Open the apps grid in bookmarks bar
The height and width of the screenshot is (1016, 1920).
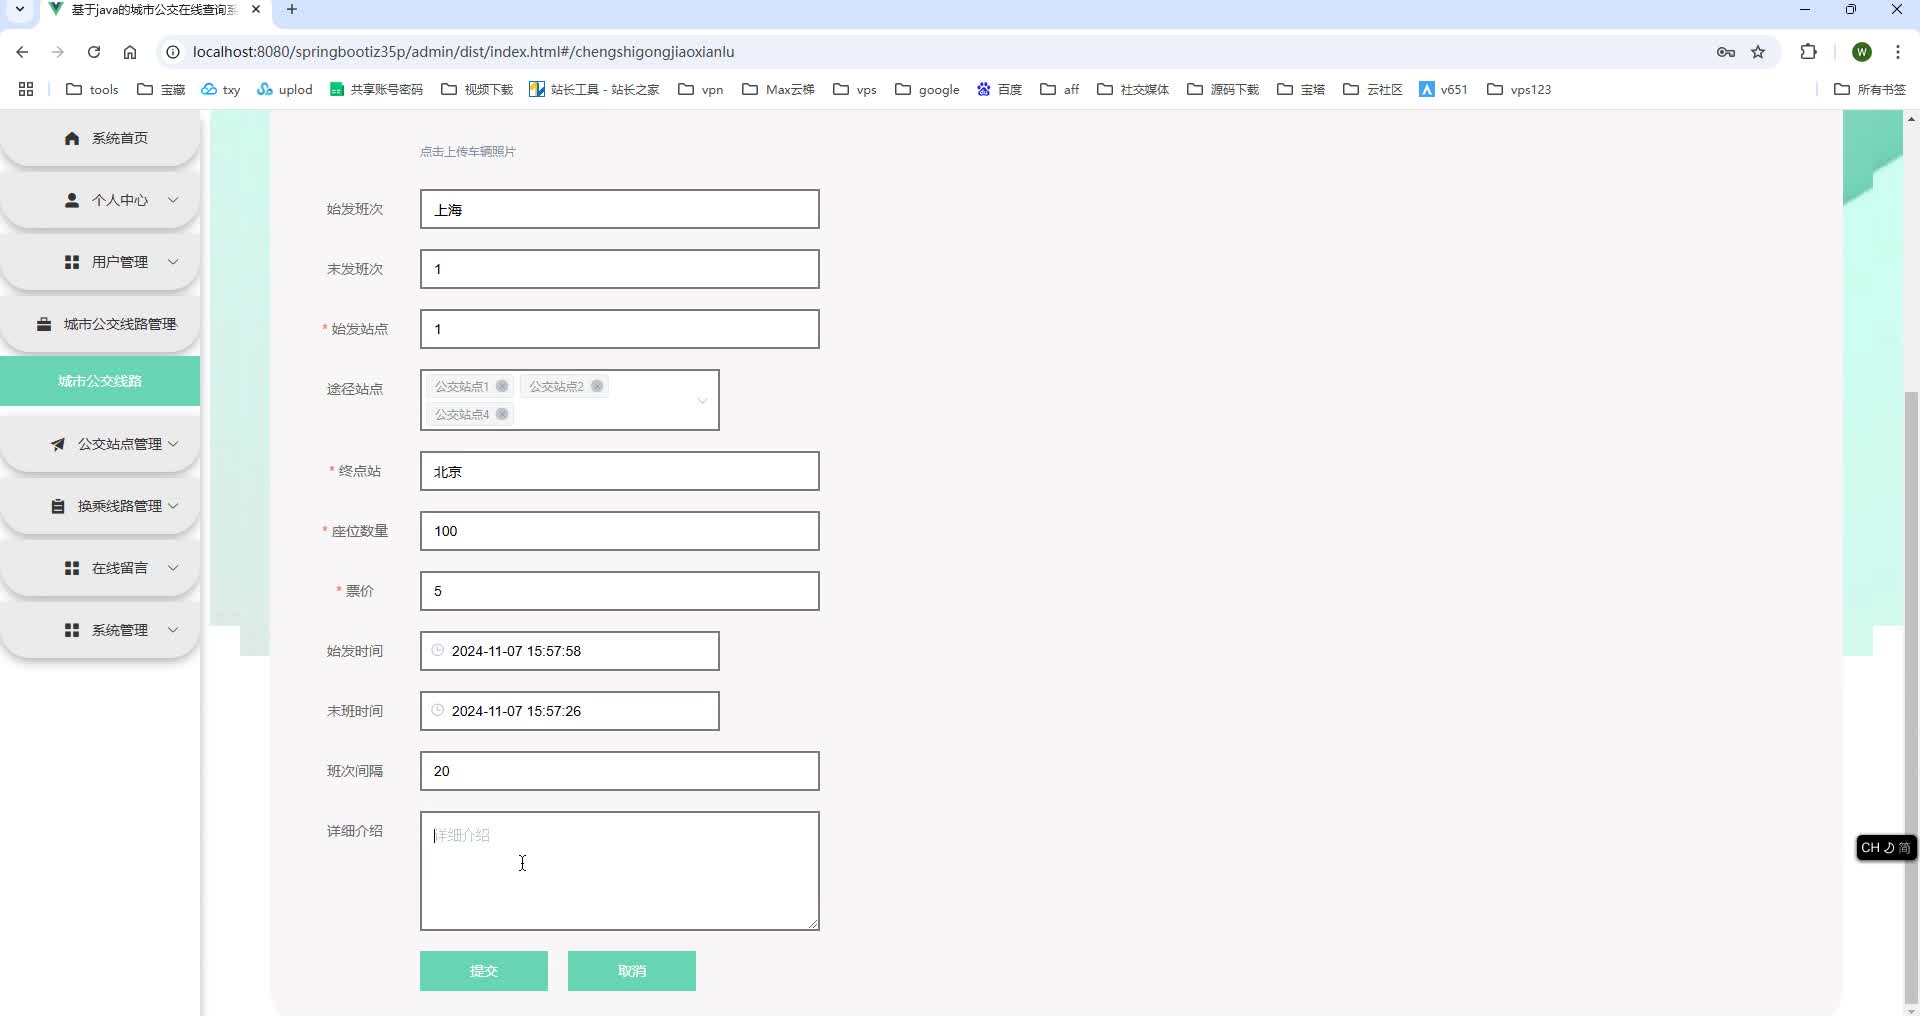point(26,89)
